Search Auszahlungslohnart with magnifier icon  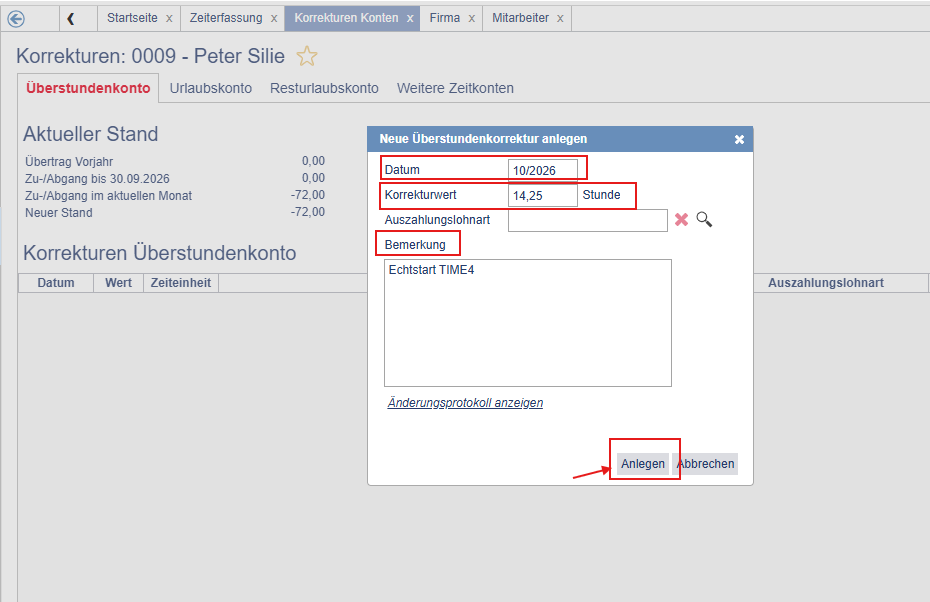704,219
